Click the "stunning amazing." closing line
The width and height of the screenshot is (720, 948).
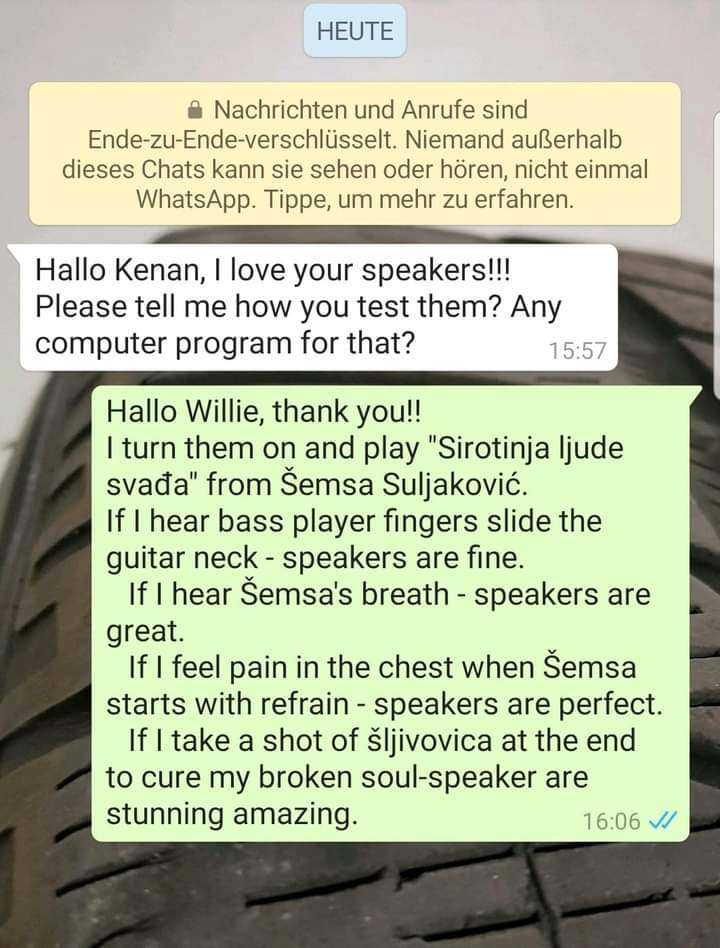(232, 814)
